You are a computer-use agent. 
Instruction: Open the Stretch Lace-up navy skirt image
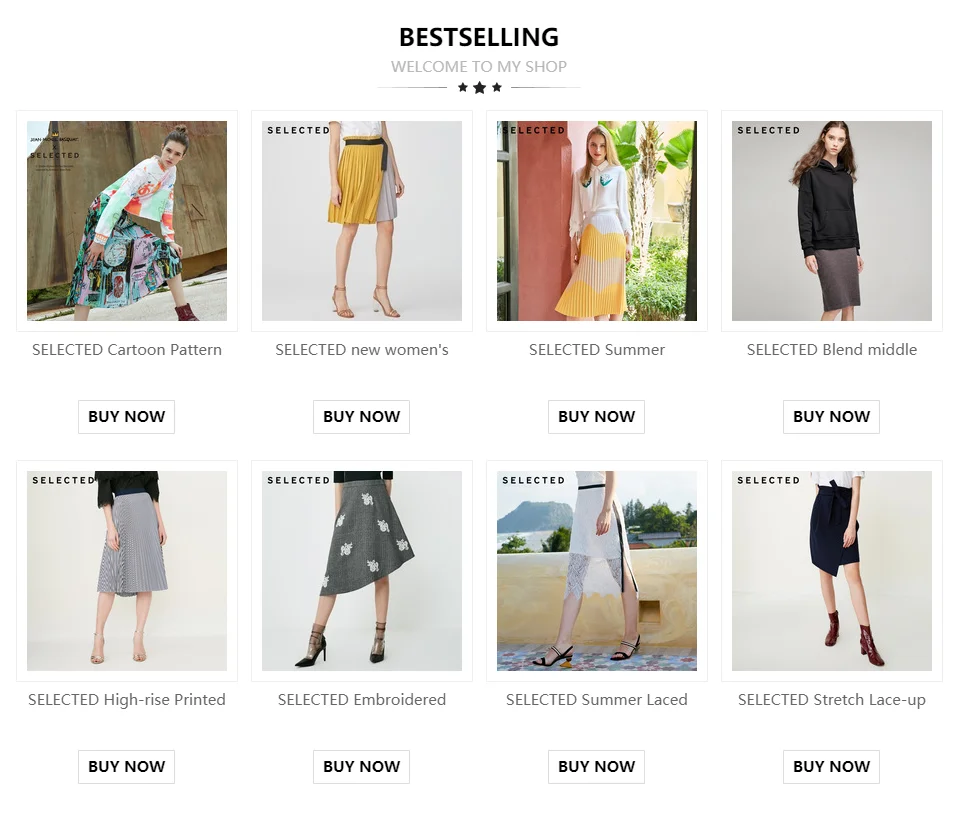click(x=832, y=570)
